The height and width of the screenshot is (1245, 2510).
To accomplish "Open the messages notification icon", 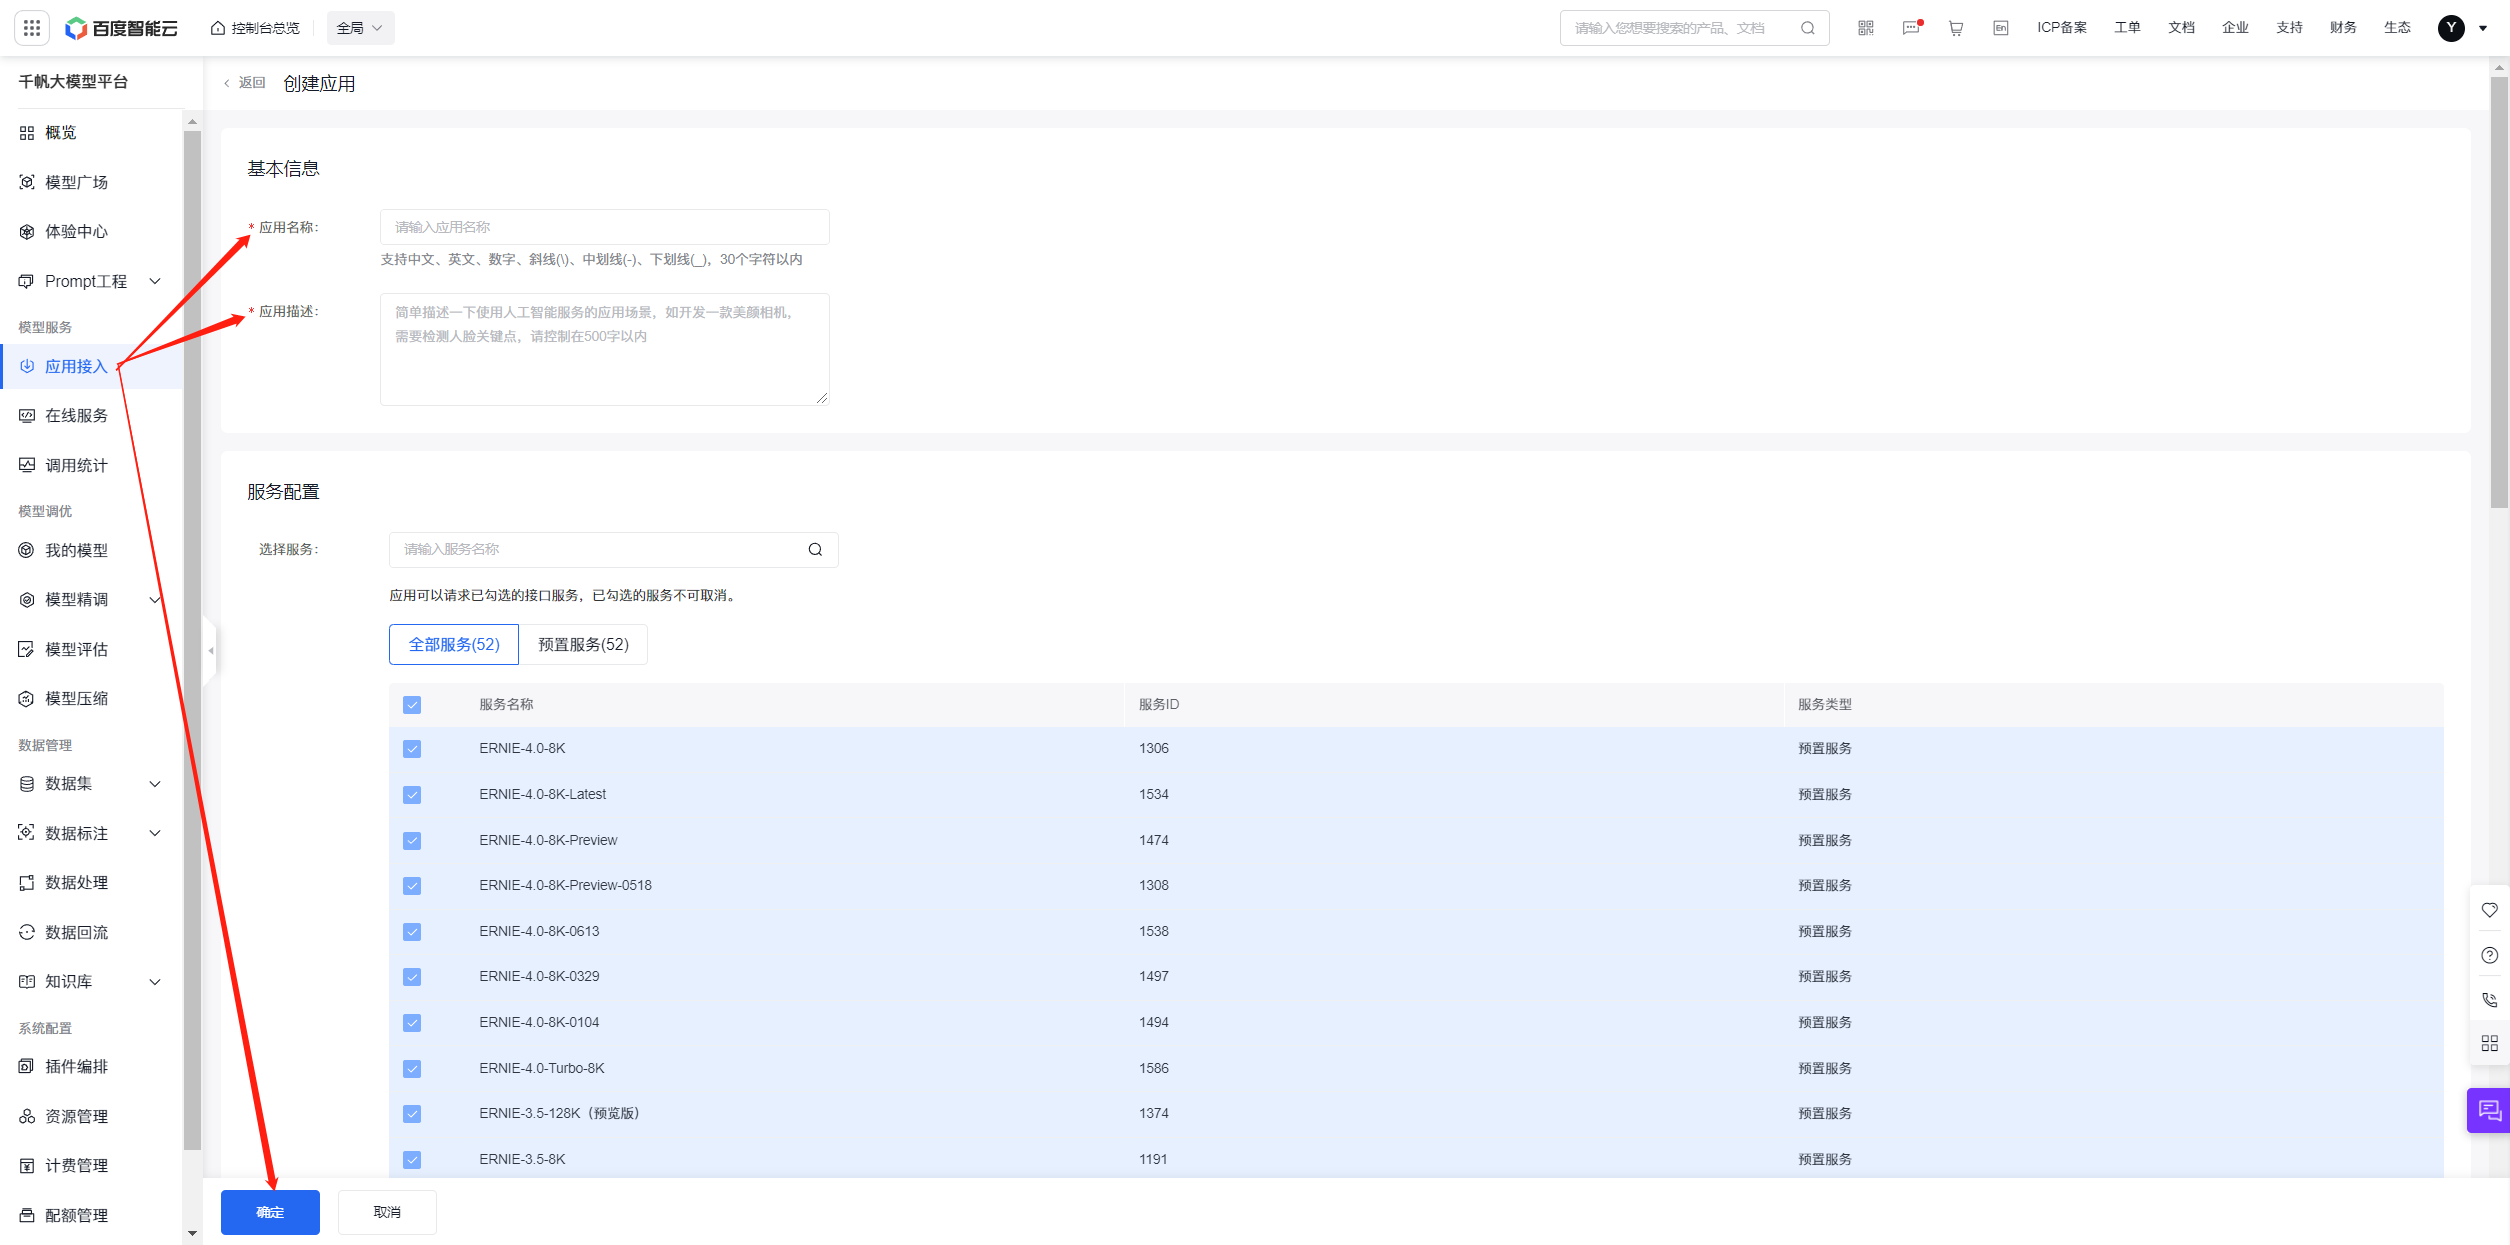I will (x=1911, y=28).
